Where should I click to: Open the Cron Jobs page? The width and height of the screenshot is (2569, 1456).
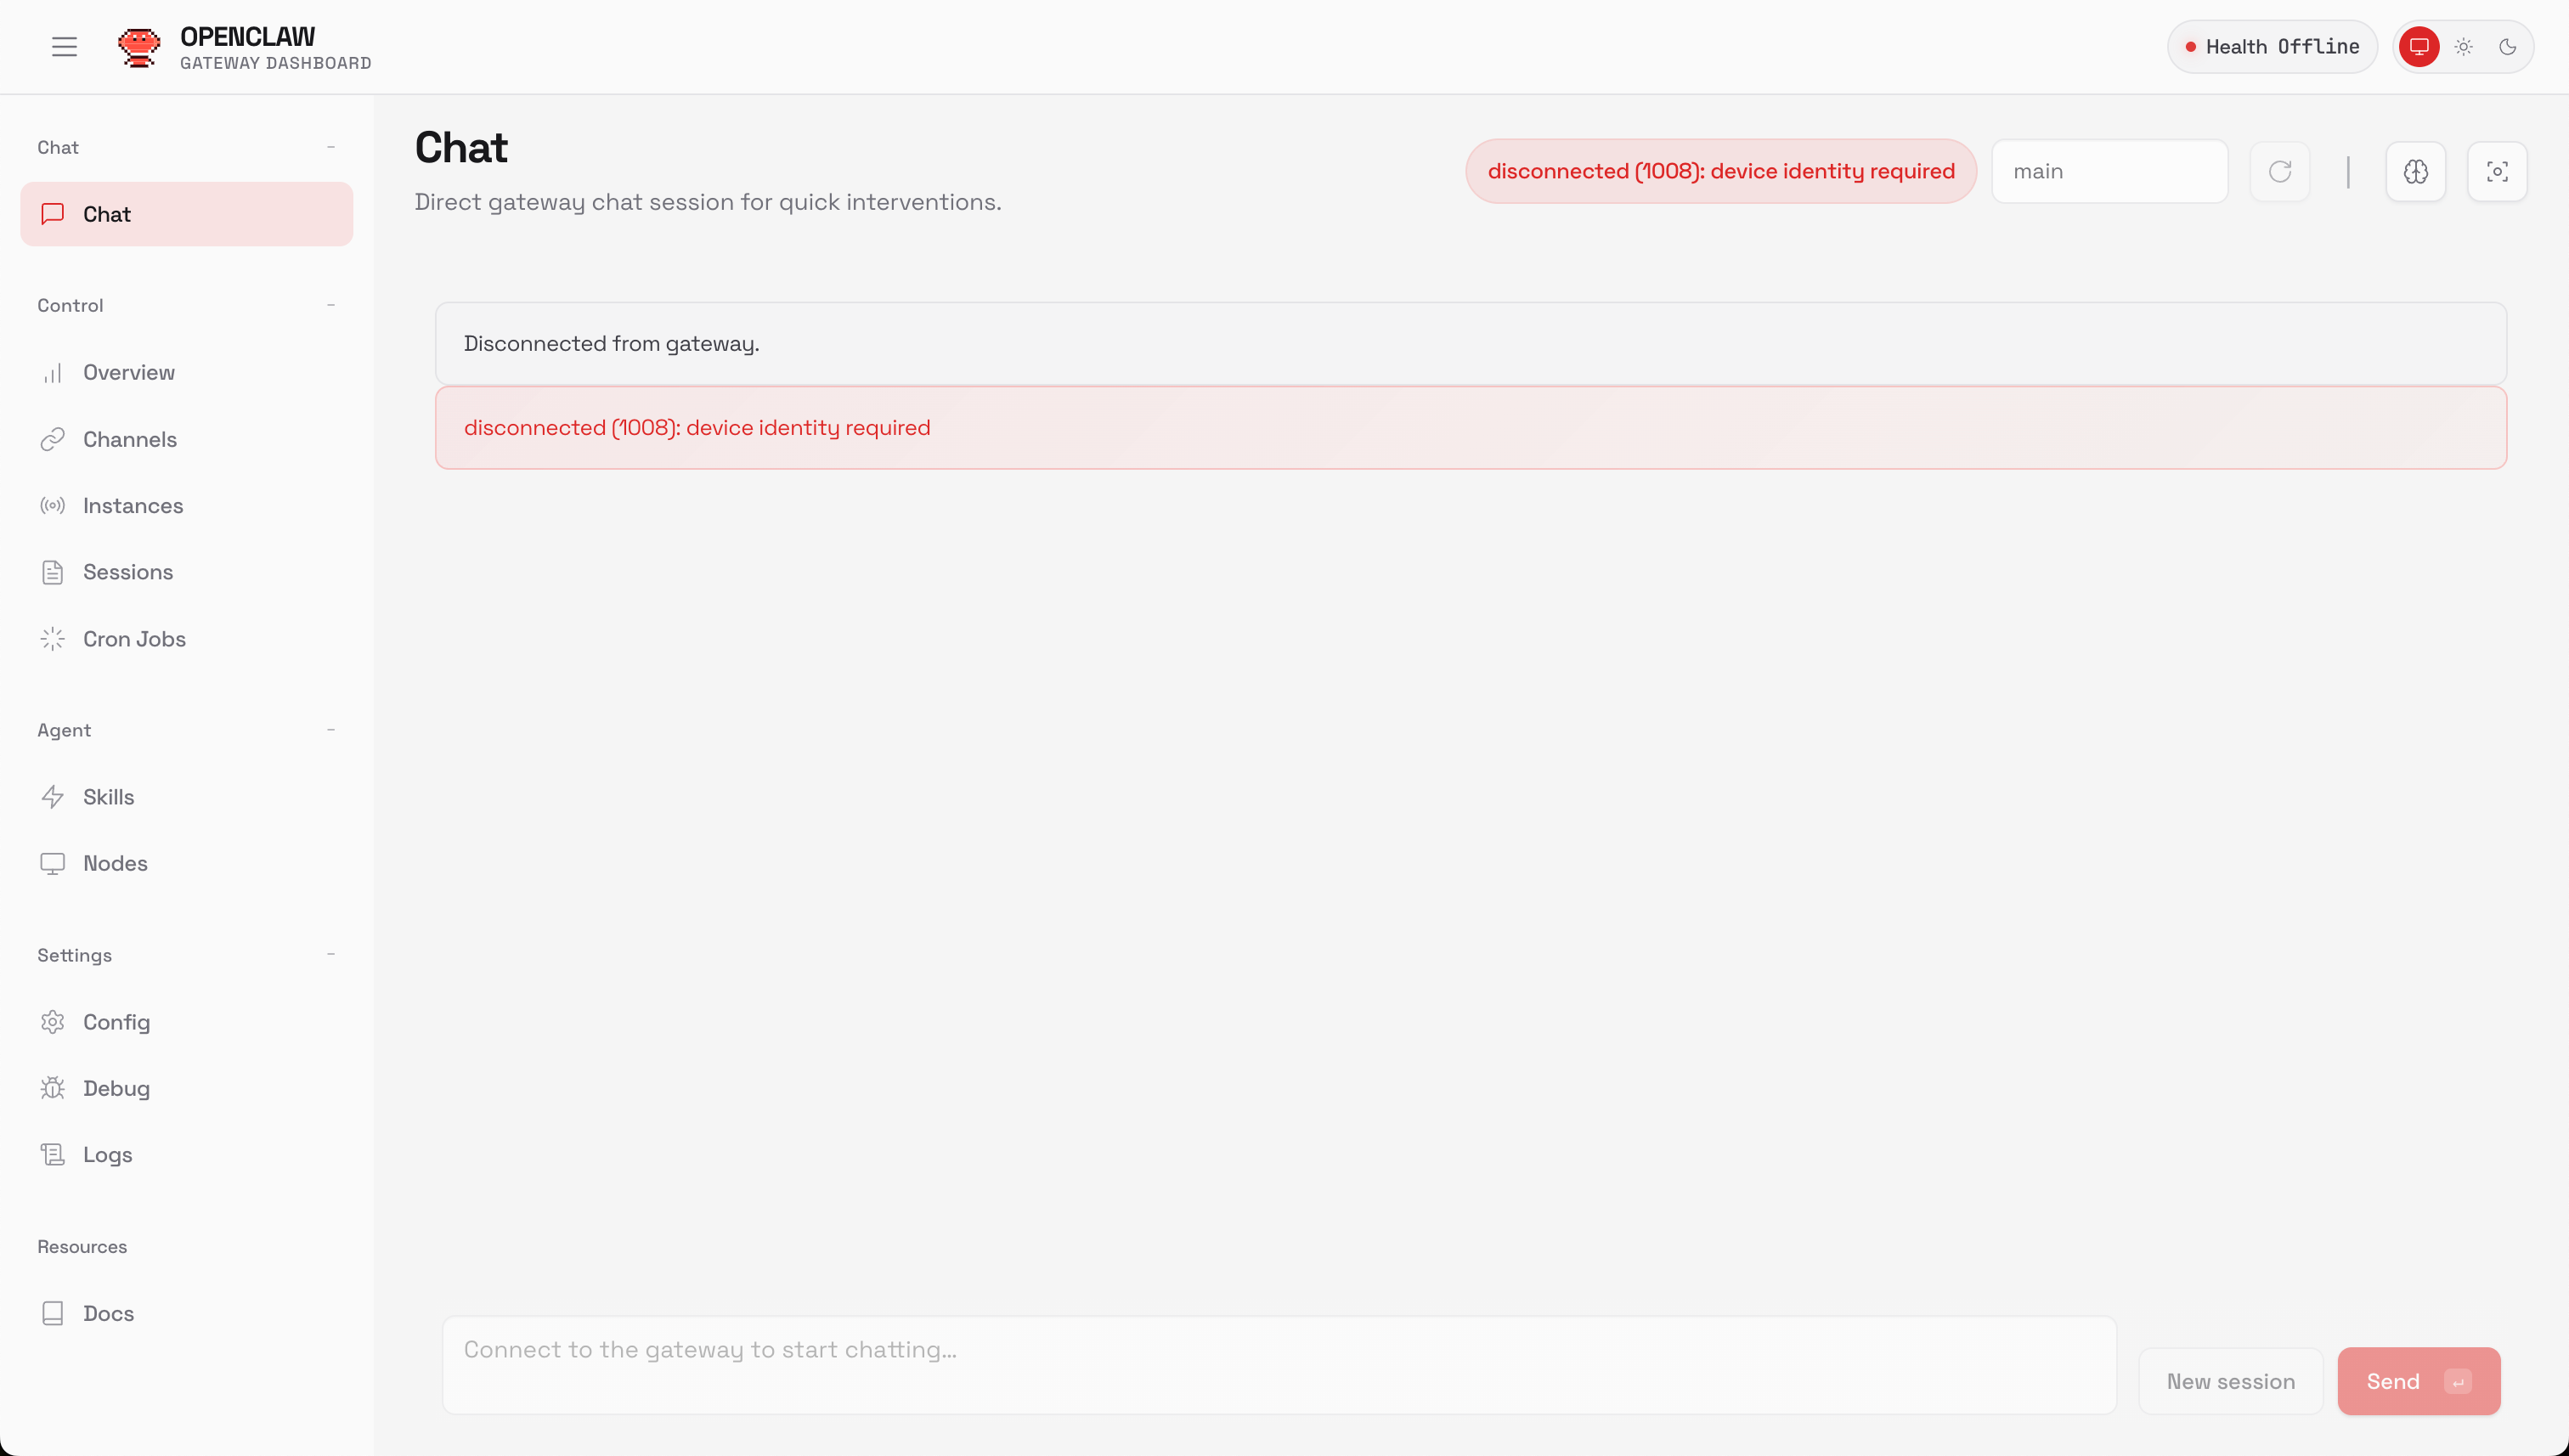[134, 639]
